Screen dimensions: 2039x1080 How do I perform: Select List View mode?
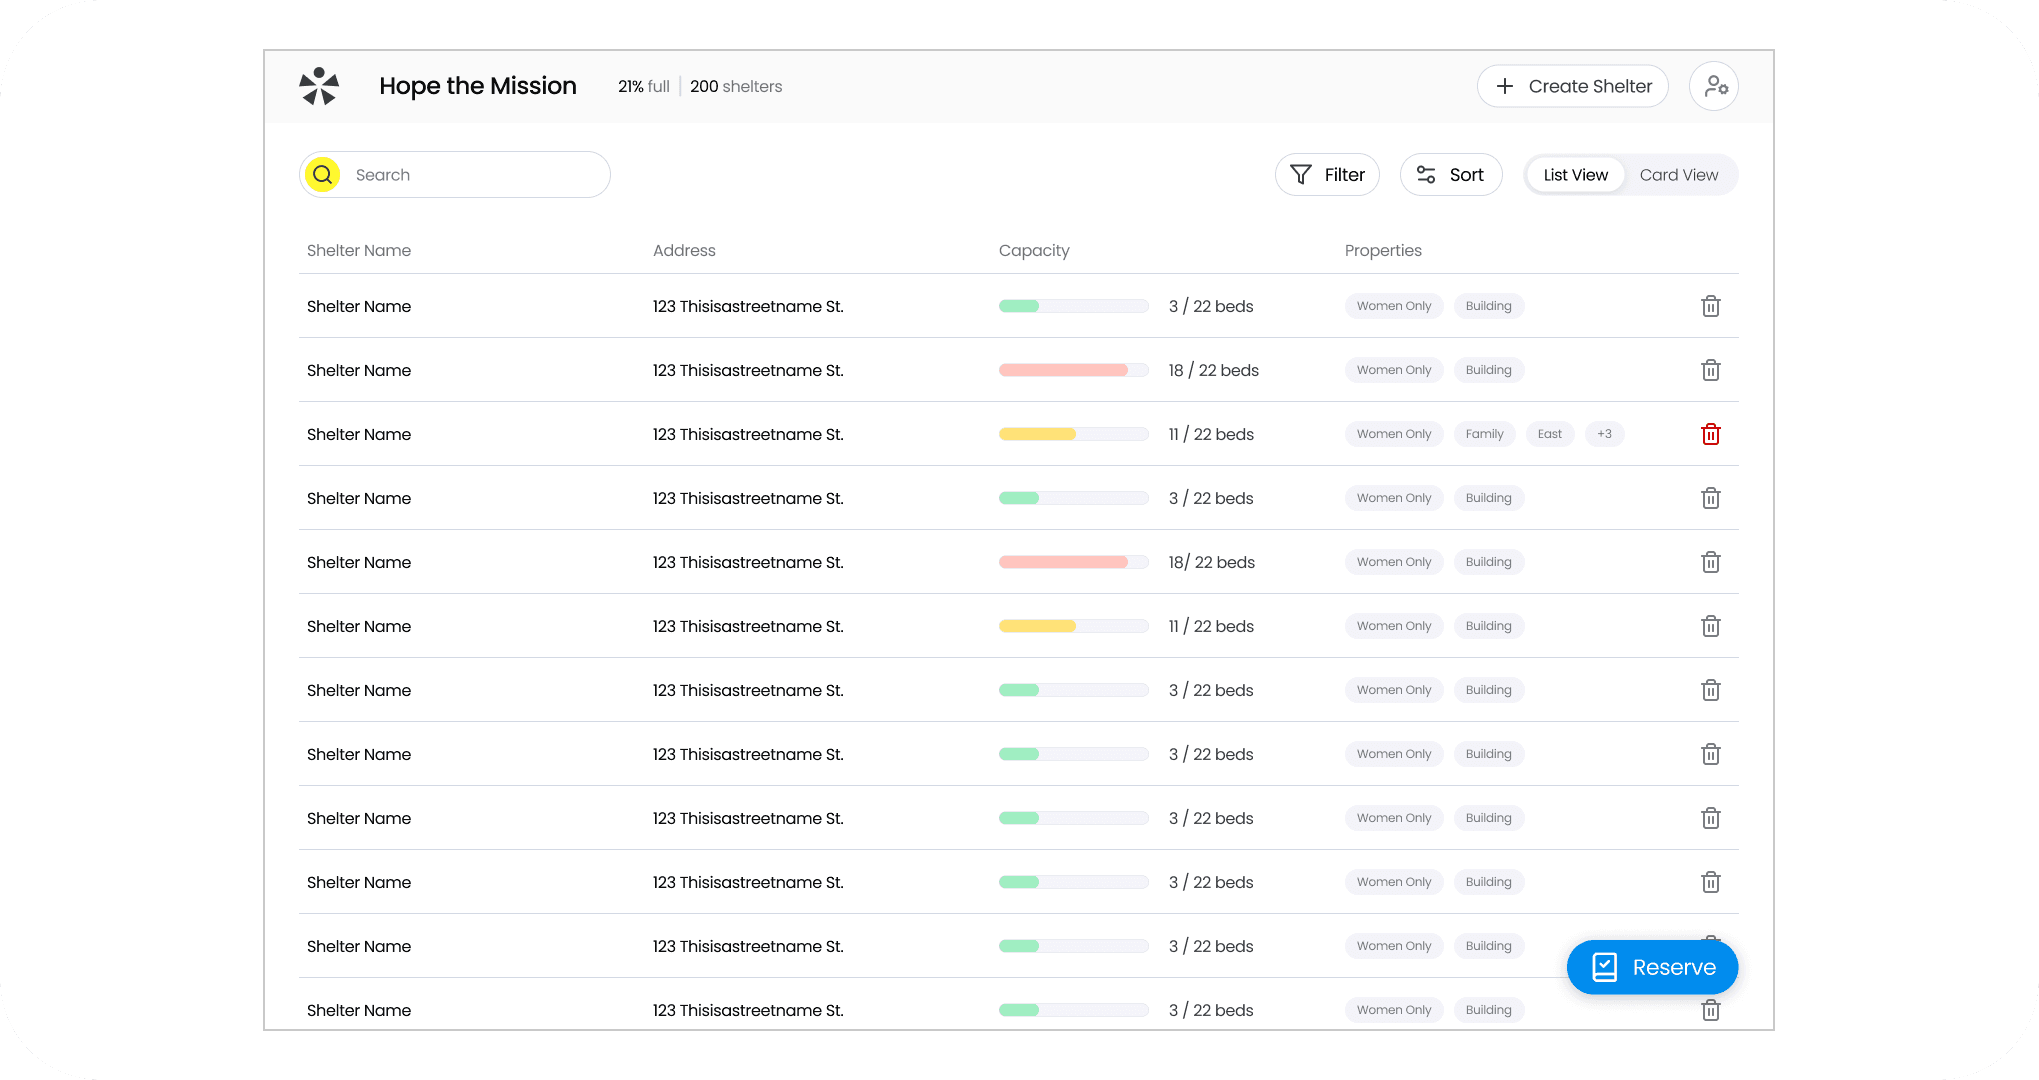1575,175
